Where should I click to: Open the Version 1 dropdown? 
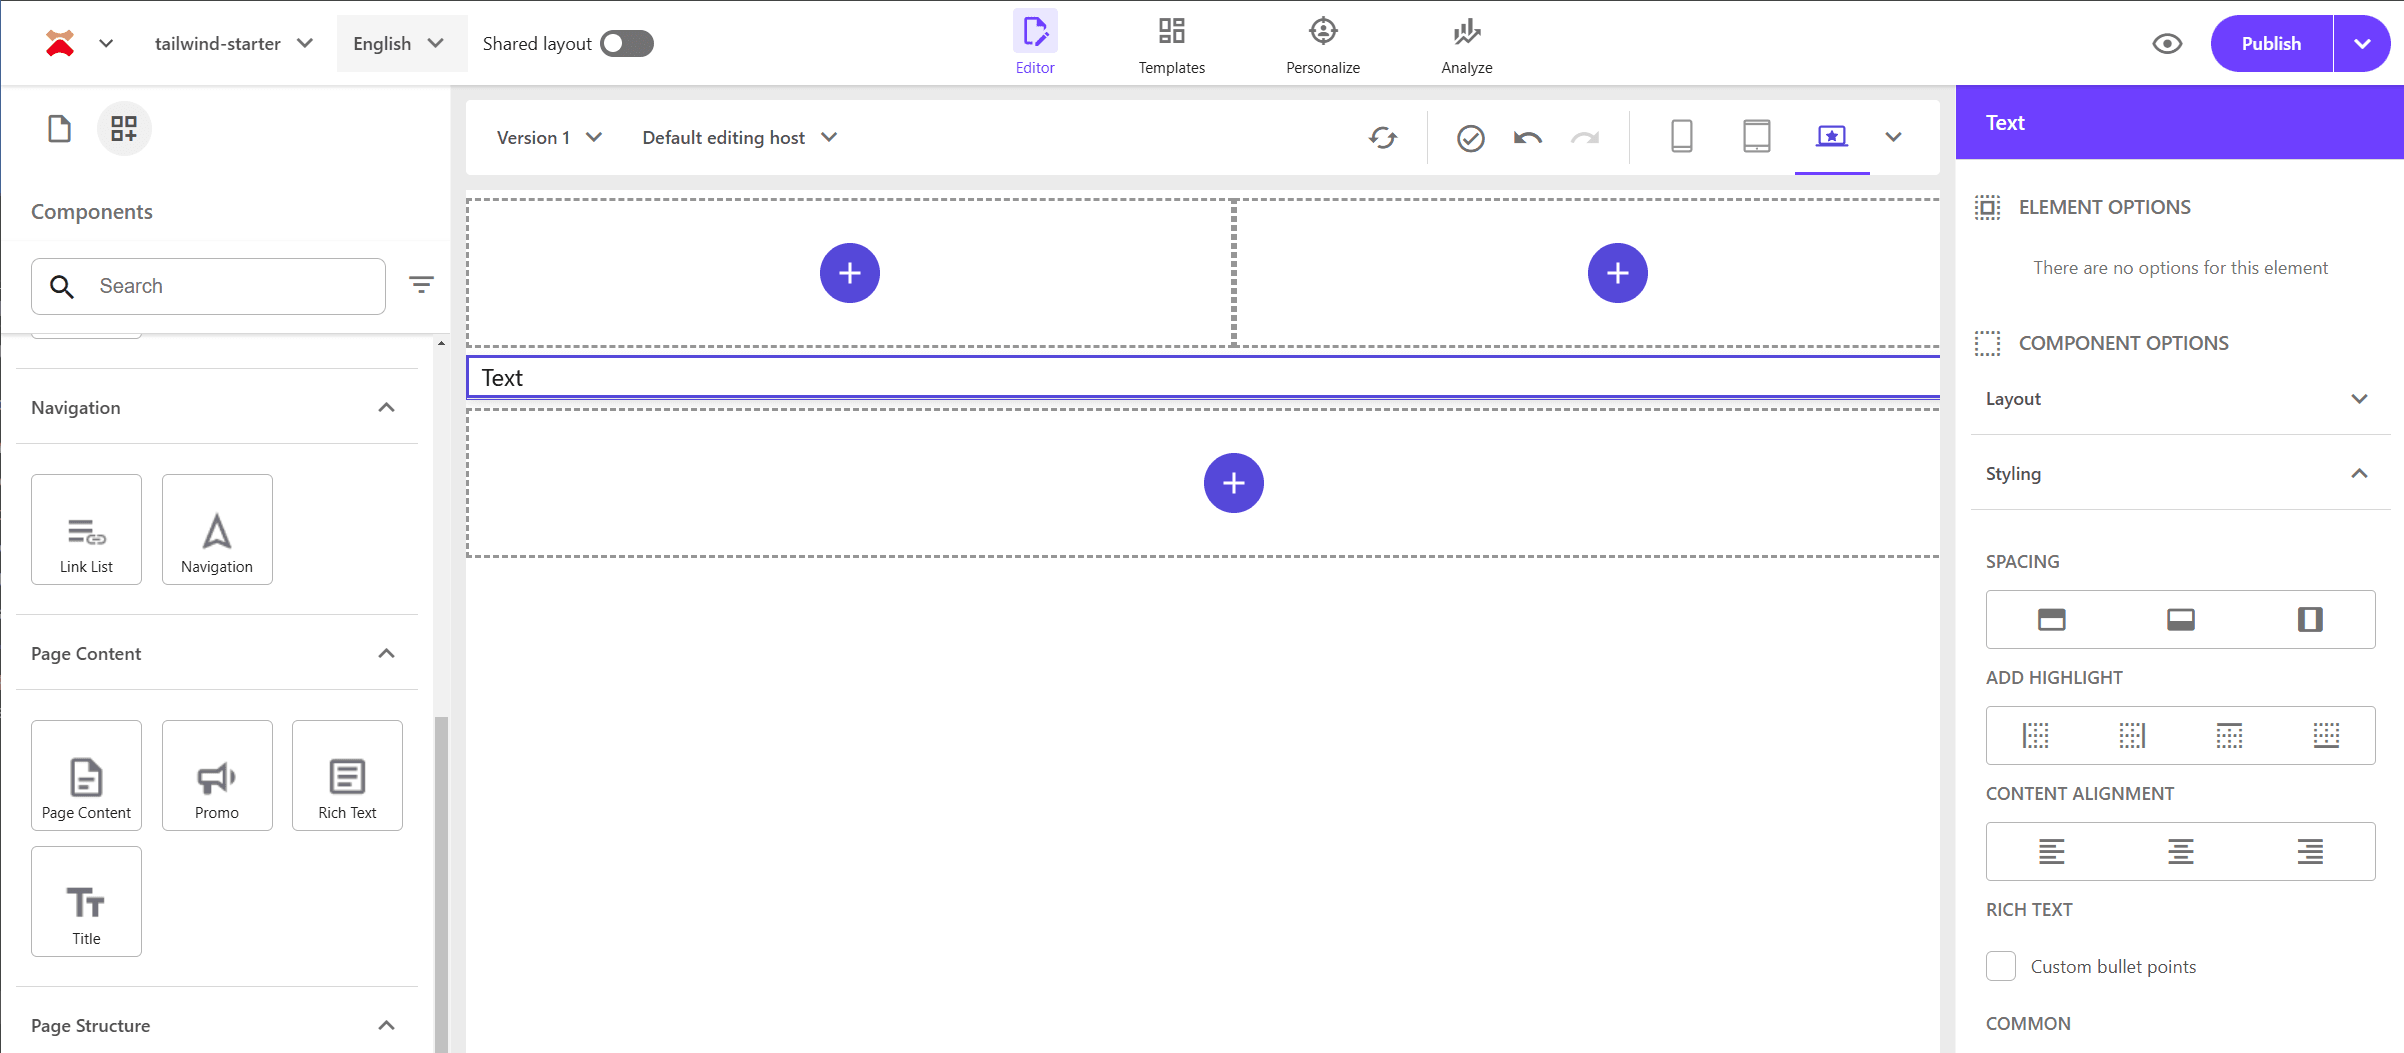click(549, 138)
